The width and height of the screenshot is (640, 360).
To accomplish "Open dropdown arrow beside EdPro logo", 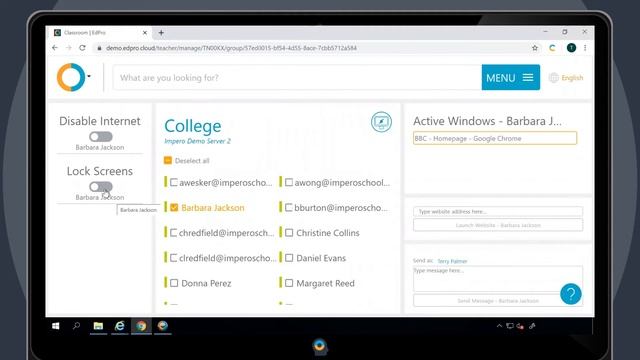I will tap(89, 76).
